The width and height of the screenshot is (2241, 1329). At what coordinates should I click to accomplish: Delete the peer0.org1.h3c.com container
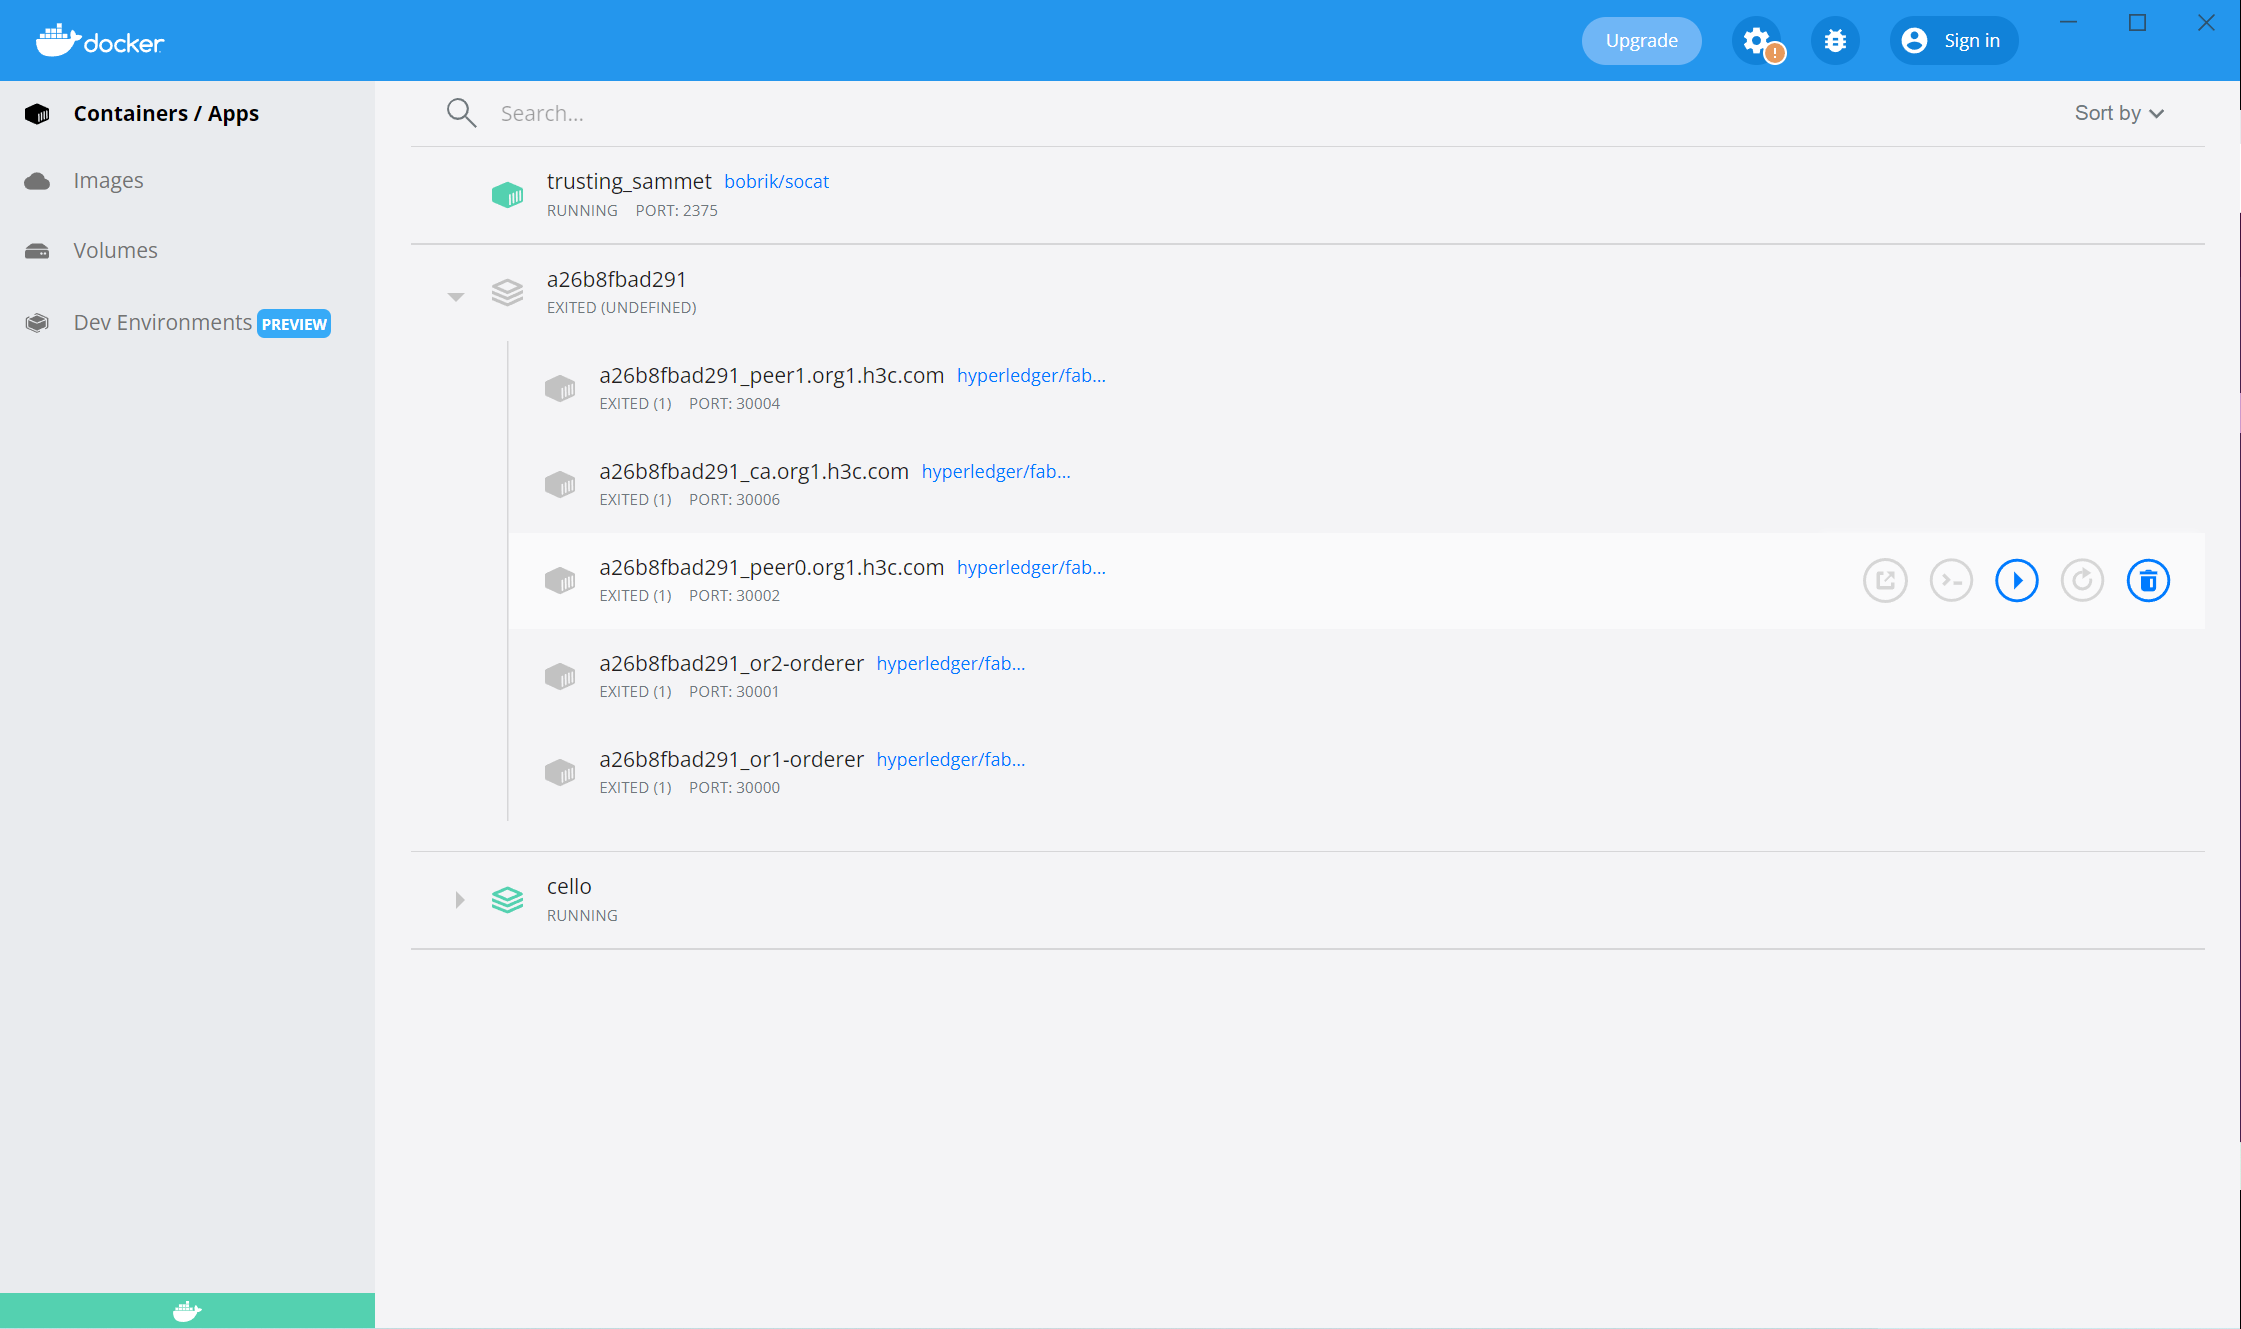2147,581
